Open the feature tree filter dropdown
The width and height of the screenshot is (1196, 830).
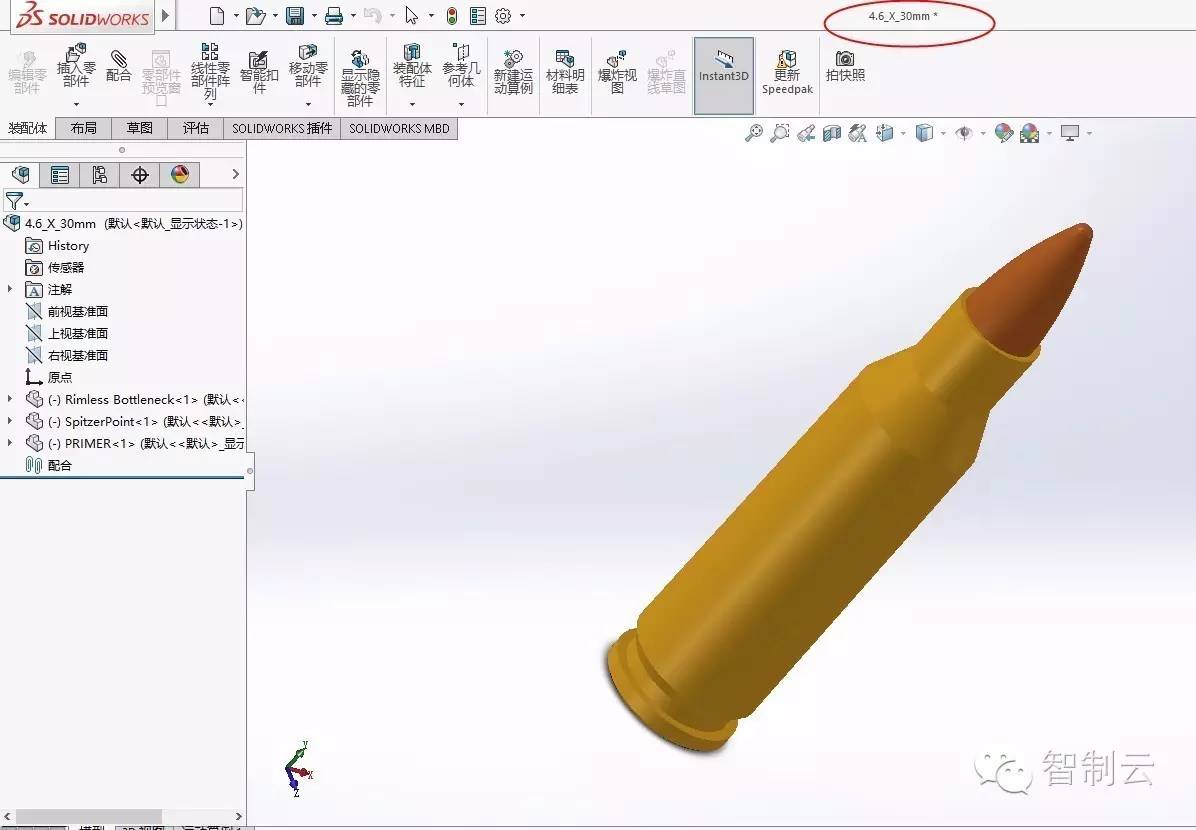tap(17, 201)
